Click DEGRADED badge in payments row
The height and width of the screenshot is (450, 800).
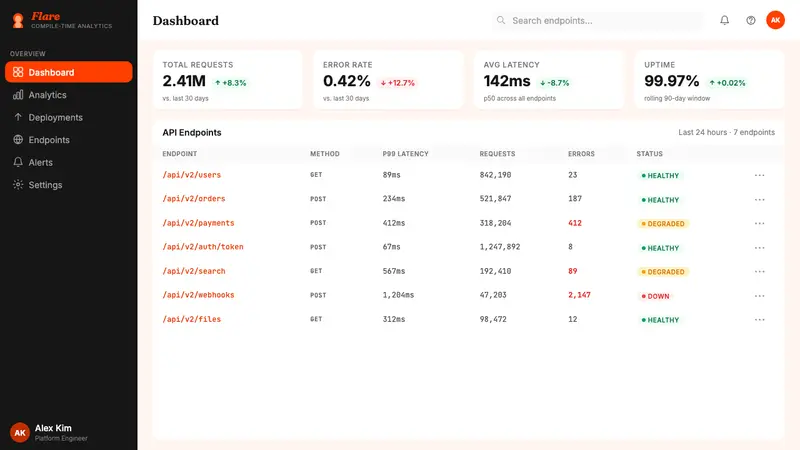[x=663, y=223]
